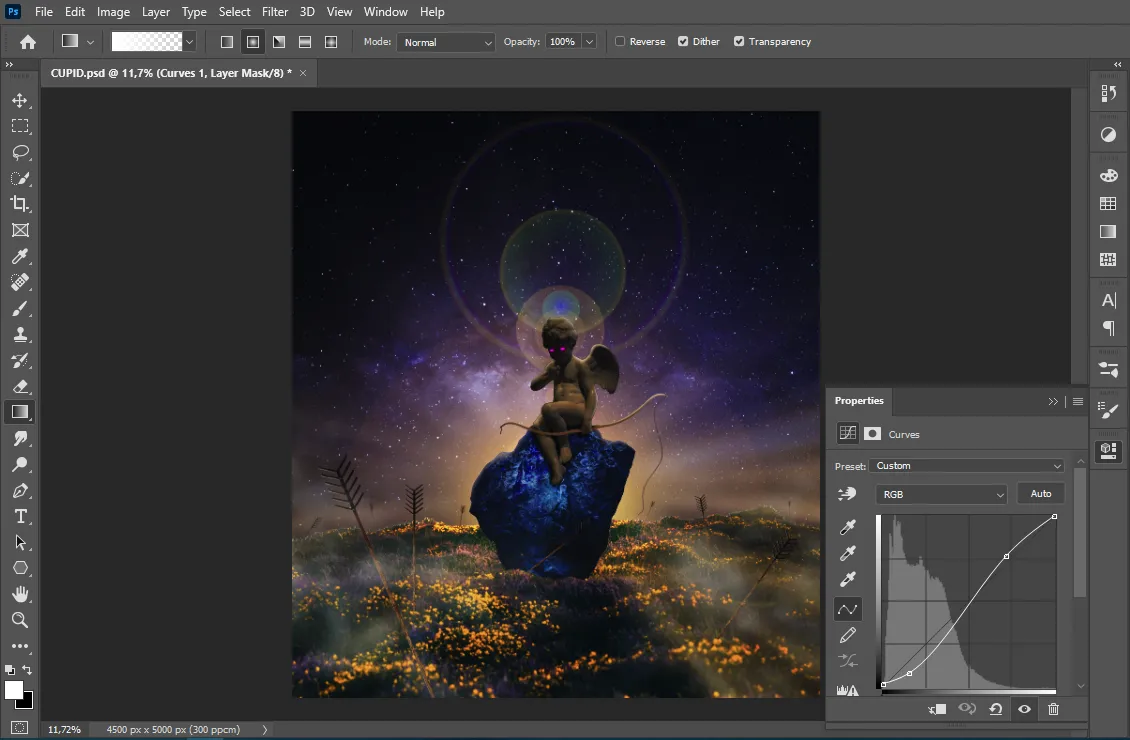
Task: Select the Hand tool
Action: [20, 594]
